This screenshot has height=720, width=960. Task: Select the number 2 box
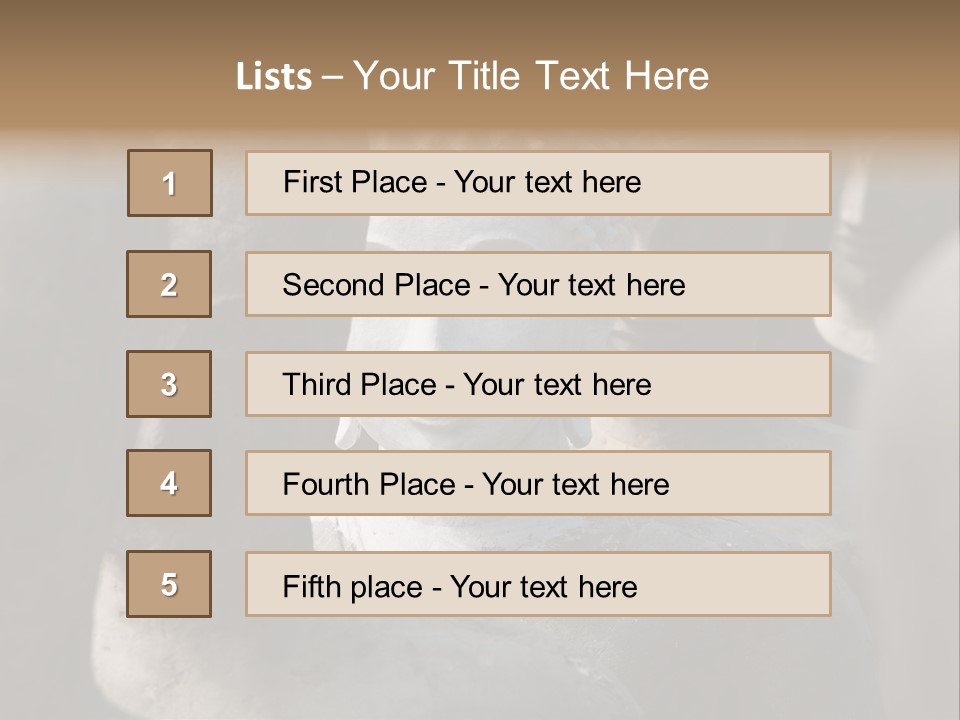tap(169, 284)
